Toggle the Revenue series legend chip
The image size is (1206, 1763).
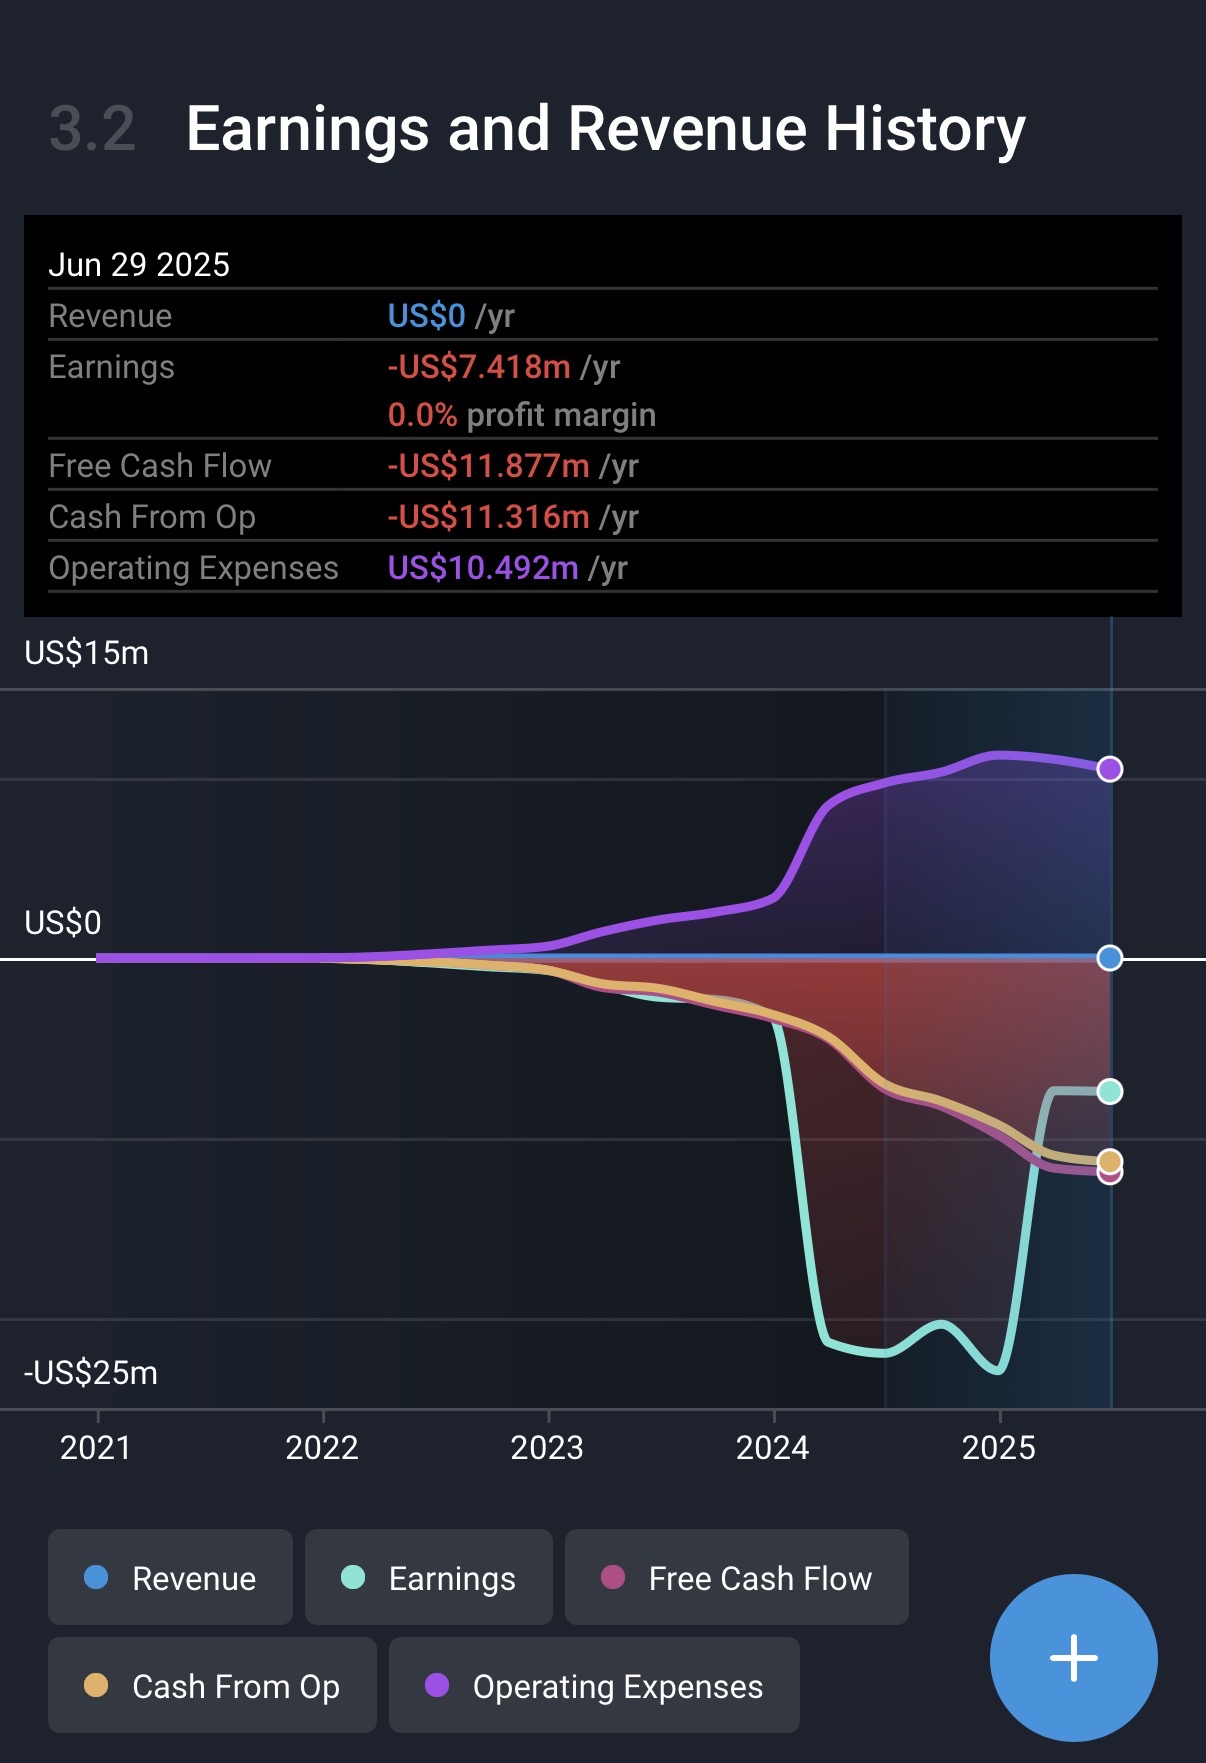[170, 1578]
